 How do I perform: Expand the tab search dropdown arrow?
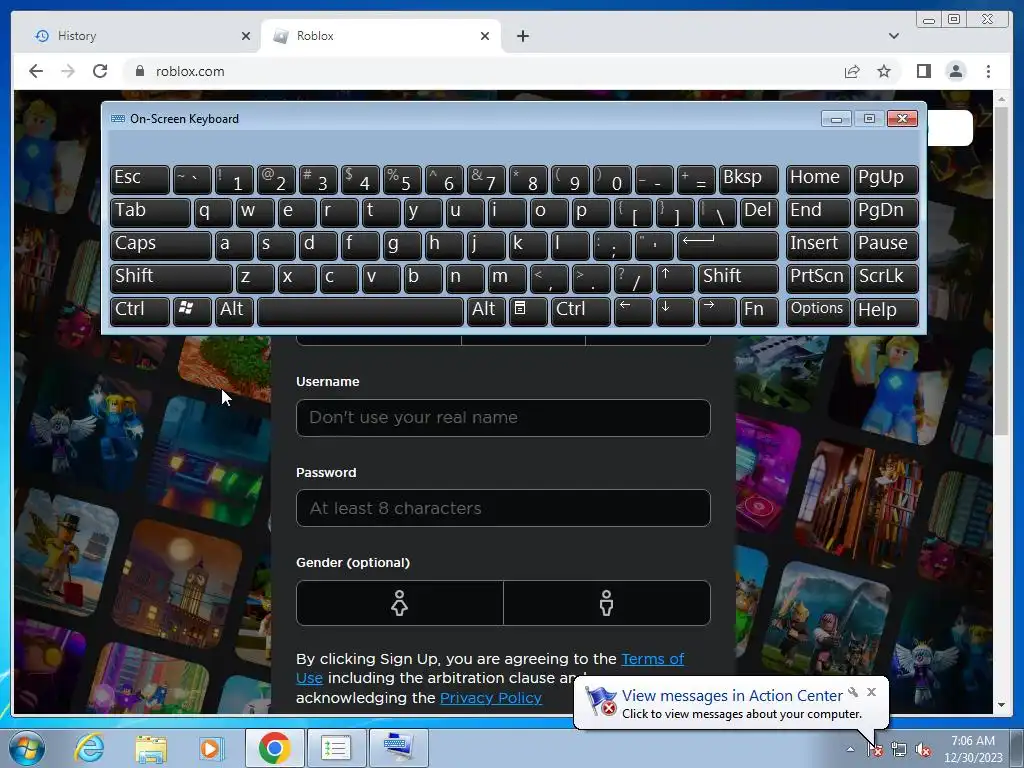(893, 36)
